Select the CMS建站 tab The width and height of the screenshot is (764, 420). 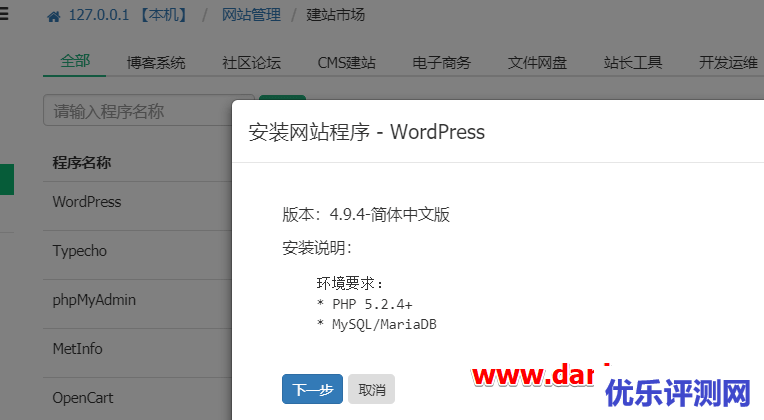346,62
